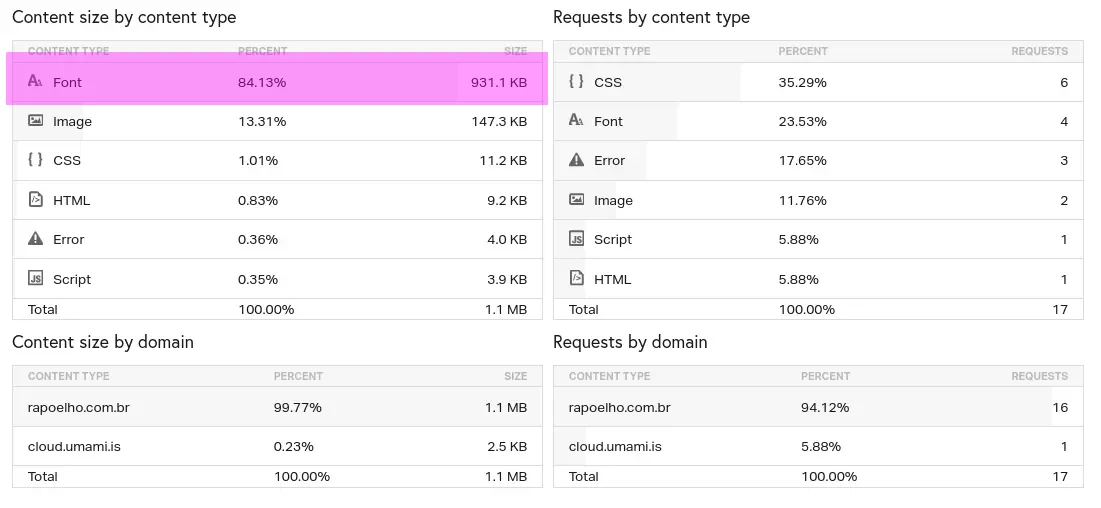Click the 35.29% CSS percent bar

[802, 82]
